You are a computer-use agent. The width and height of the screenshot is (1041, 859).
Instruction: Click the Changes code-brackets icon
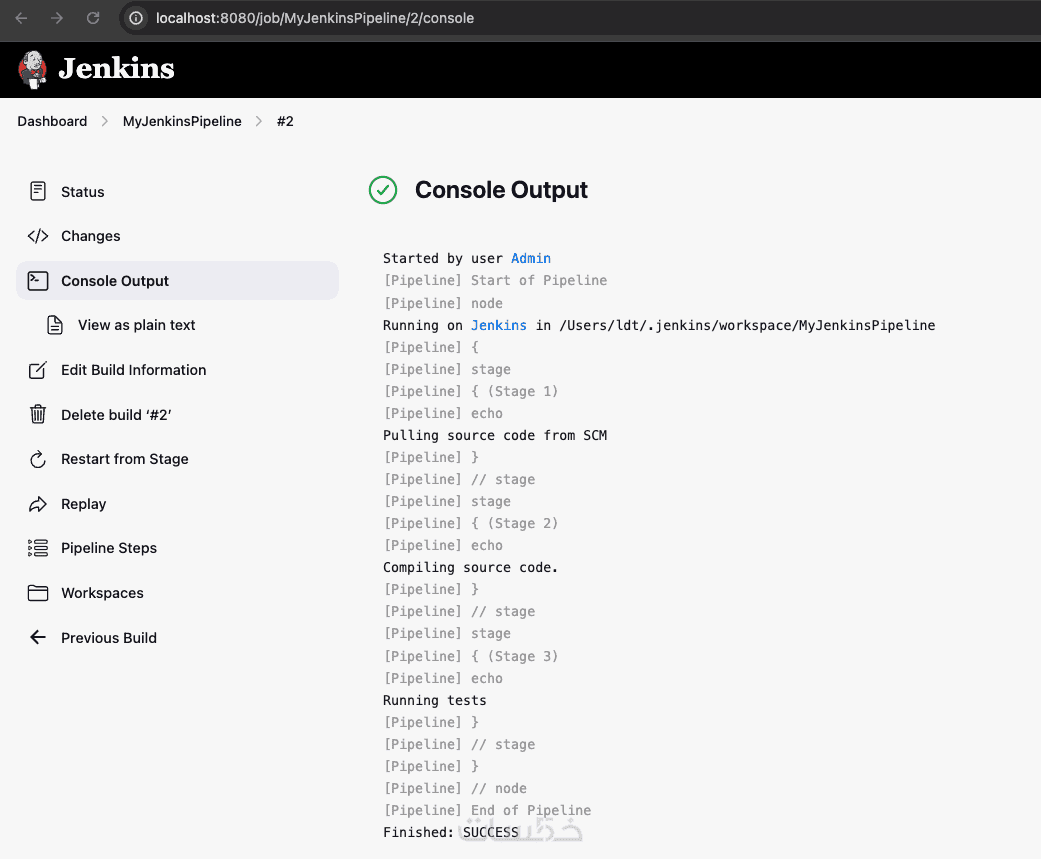coord(38,236)
